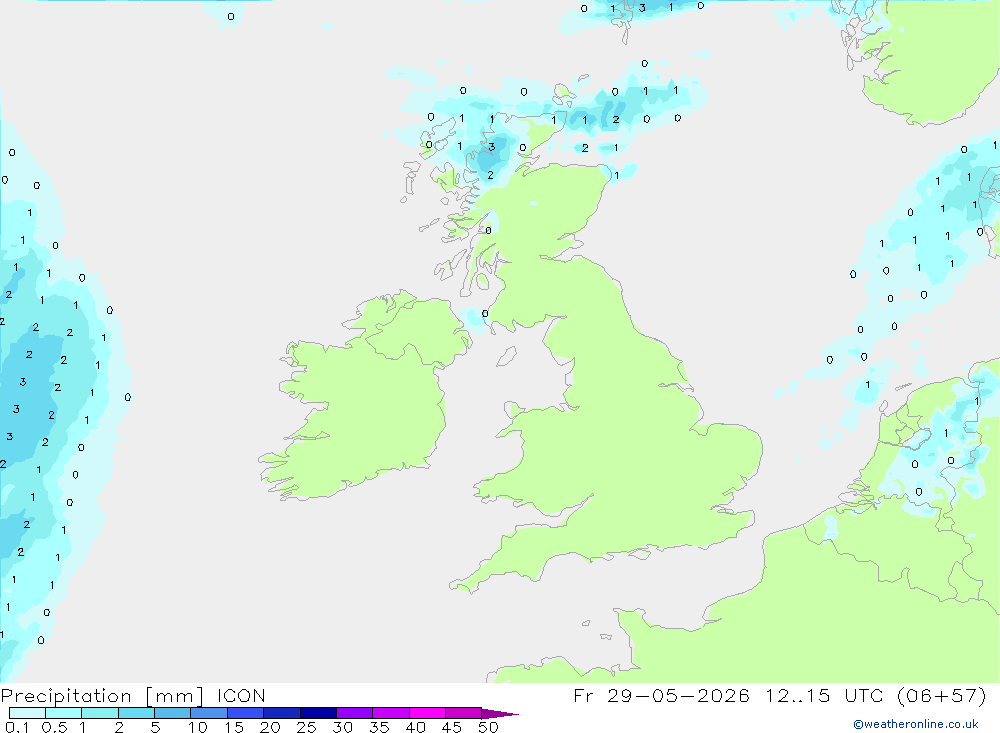1000x733 pixels.
Task: Click the 2 mm cyan legend swatch
Action: click(136, 713)
